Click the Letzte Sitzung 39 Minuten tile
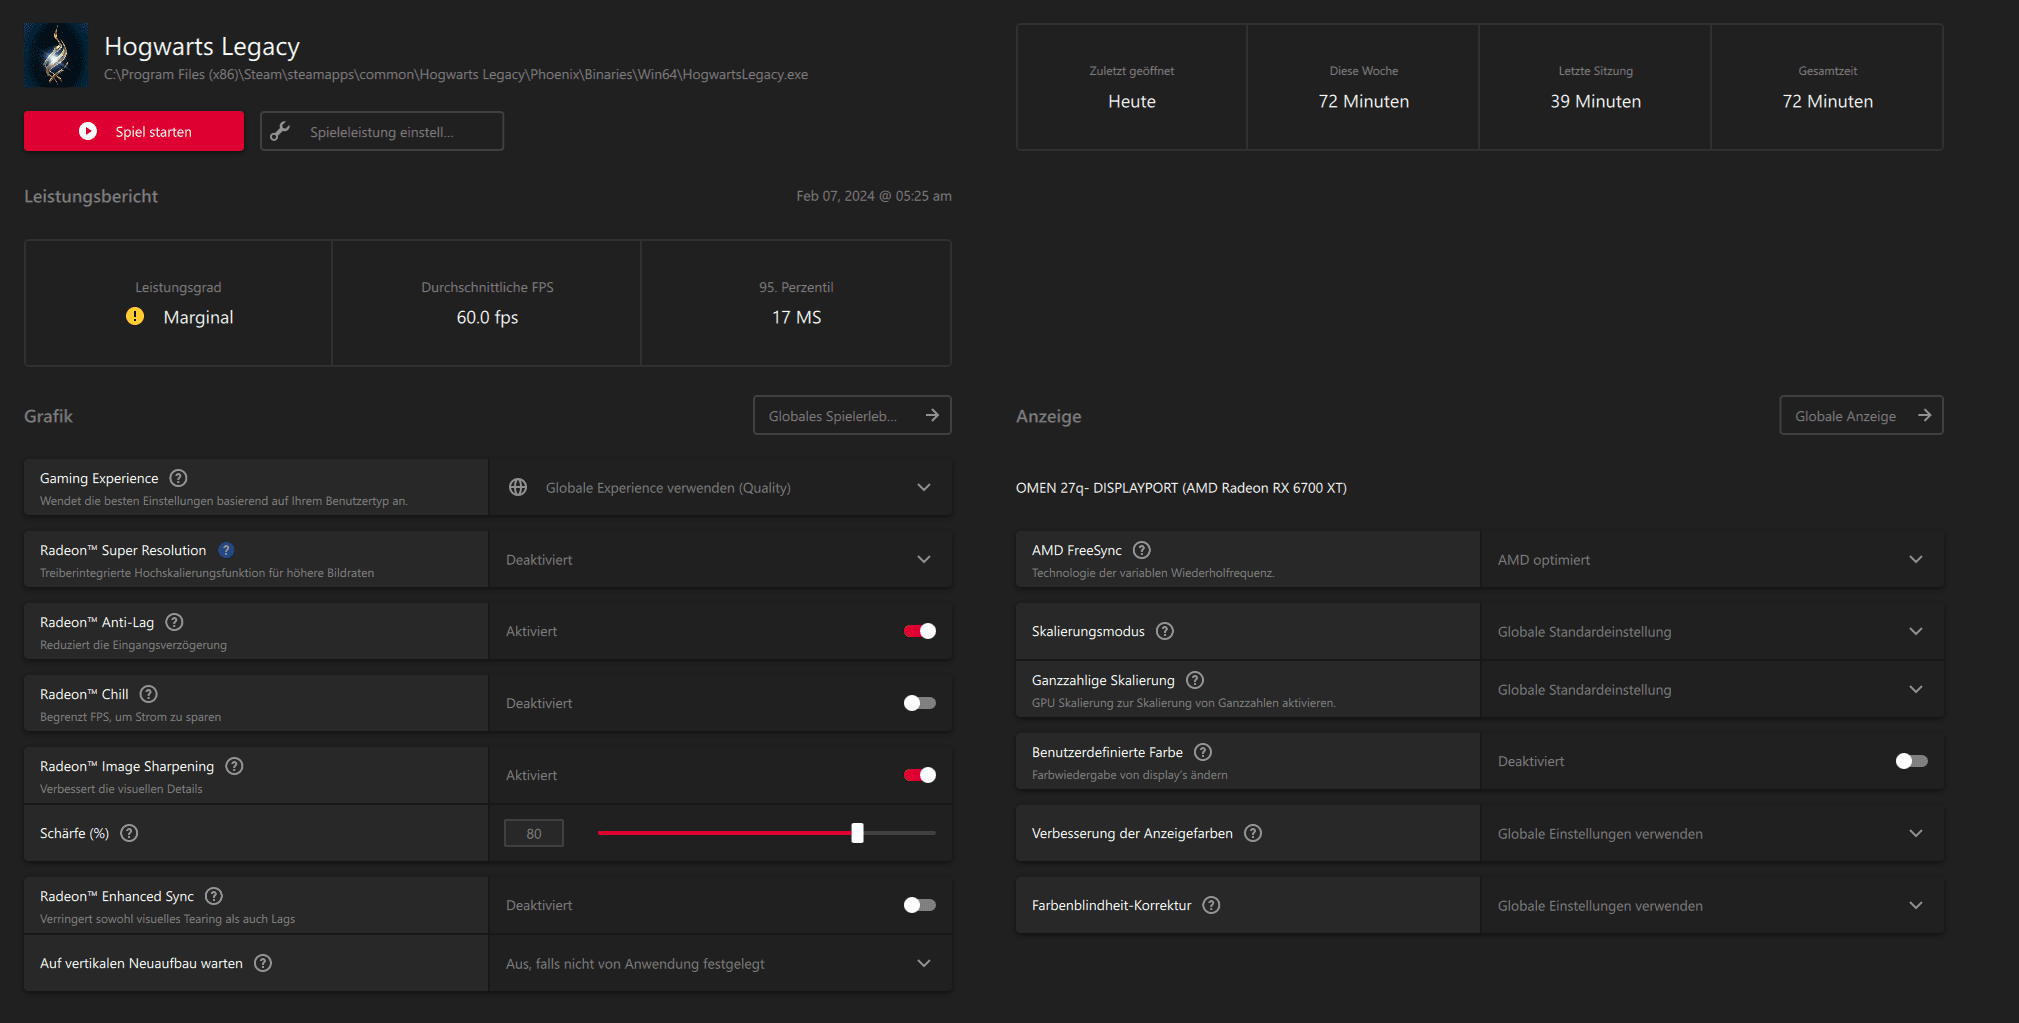2019x1023 pixels. tap(1596, 87)
